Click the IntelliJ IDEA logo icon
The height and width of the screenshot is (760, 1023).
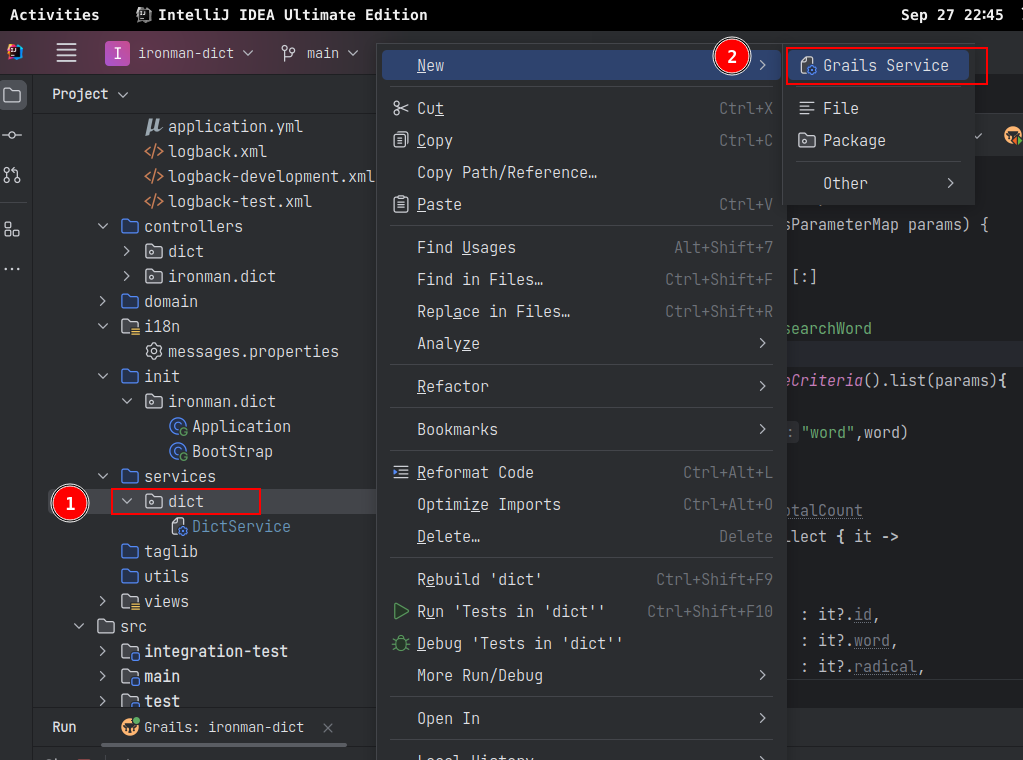coord(15,52)
